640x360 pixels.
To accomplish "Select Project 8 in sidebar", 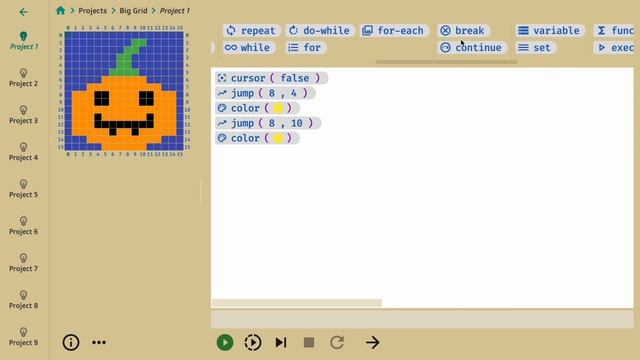I will 23,300.
